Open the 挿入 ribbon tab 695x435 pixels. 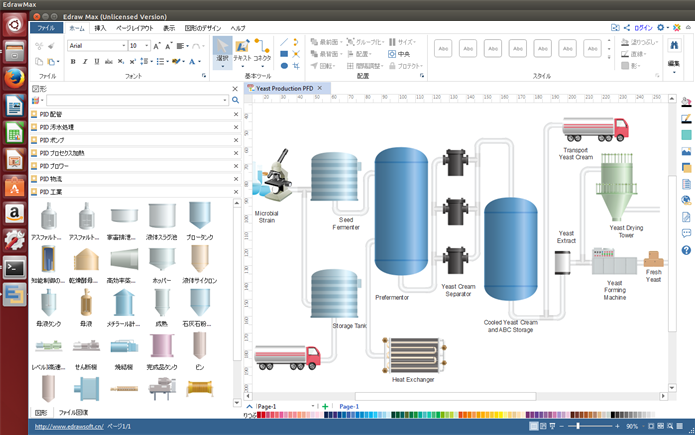pos(100,28)
